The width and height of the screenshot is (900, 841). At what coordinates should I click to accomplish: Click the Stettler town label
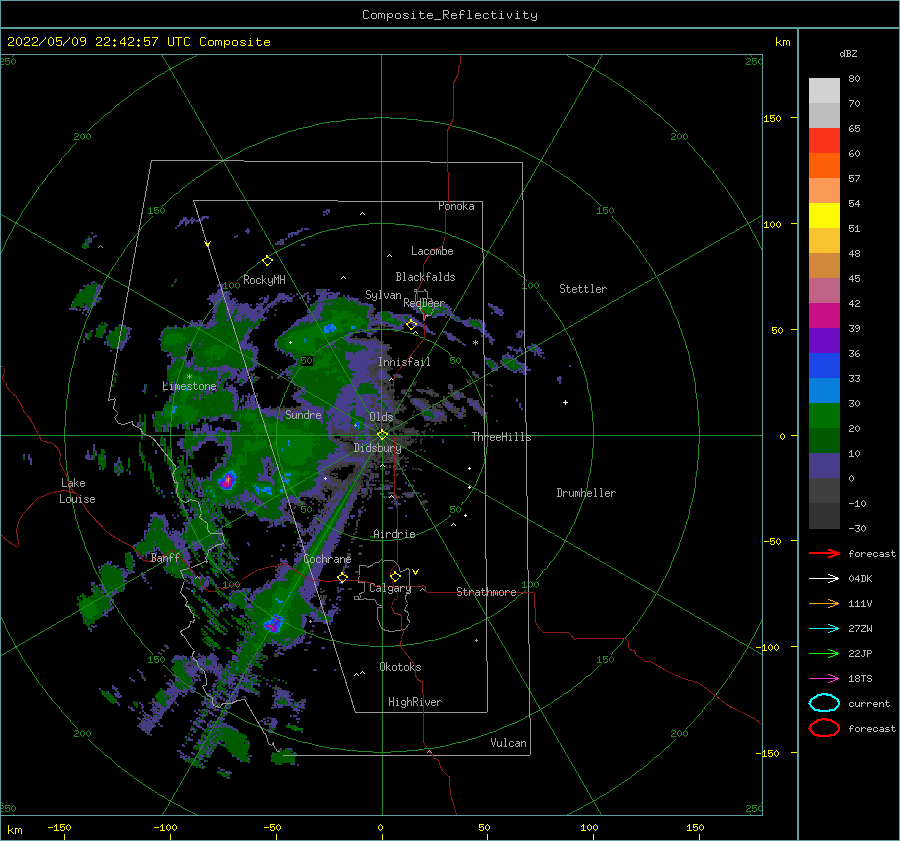(583, 289)
